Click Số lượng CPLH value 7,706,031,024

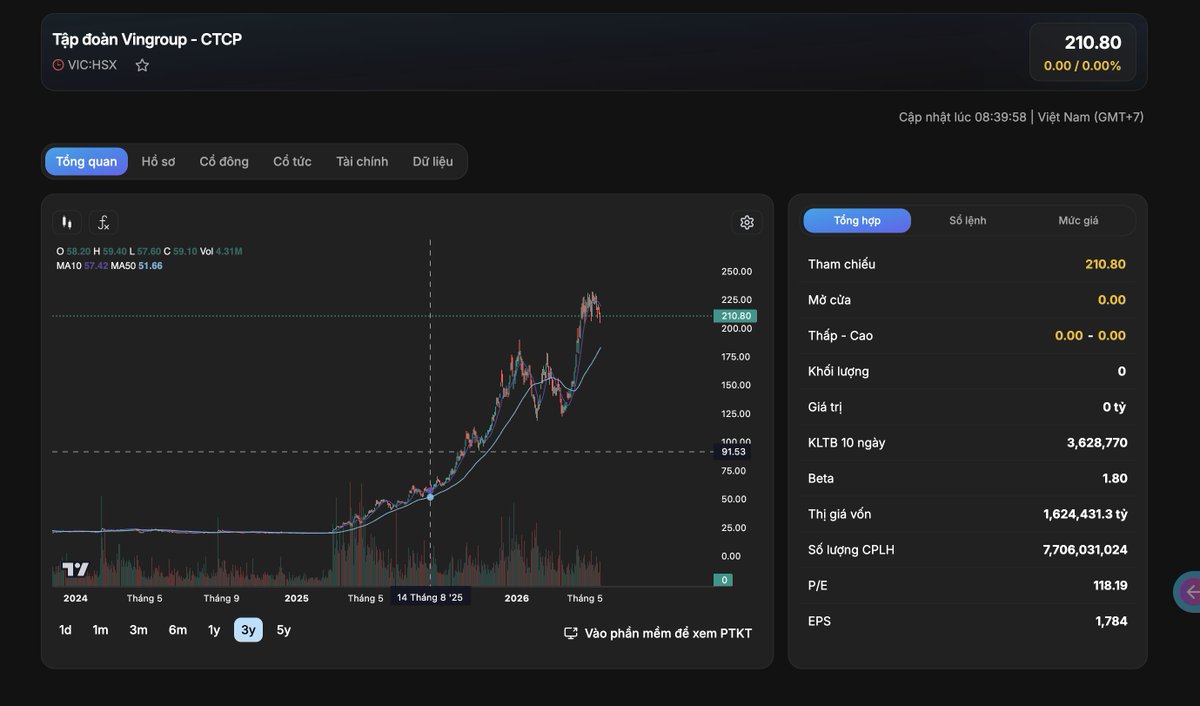pos(1085,550)
